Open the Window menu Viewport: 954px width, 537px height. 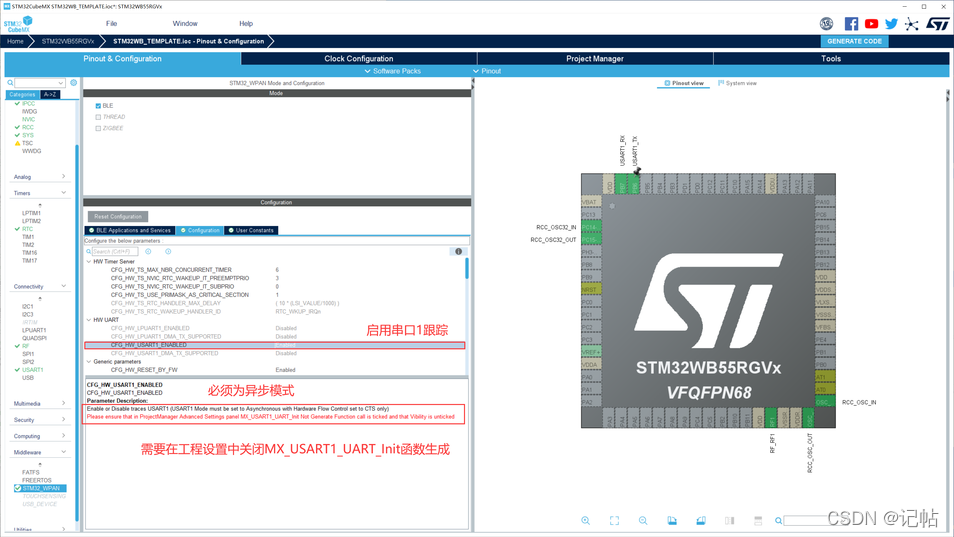185,24
